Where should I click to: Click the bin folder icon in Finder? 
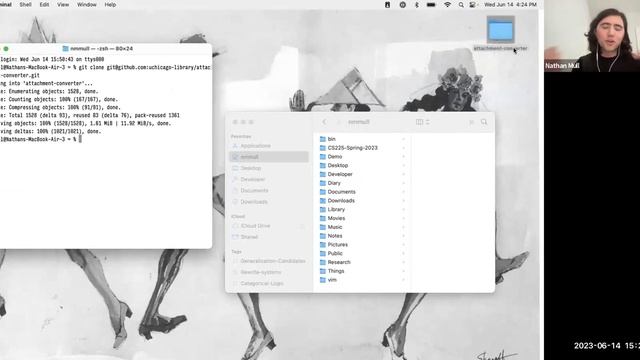pyautogui.click(x=323, y=139)
